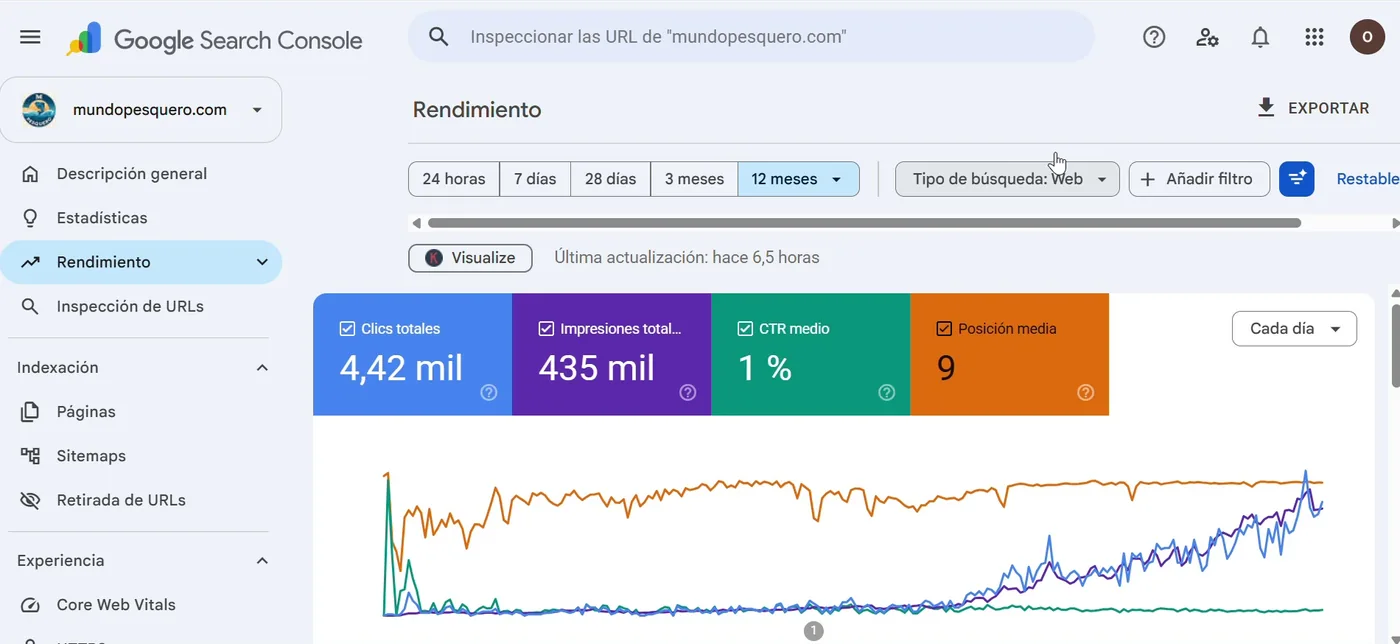Select the 28 días range tab
Image resolution: width=1400 pixels, height=644 pixels.
point(610,179)
